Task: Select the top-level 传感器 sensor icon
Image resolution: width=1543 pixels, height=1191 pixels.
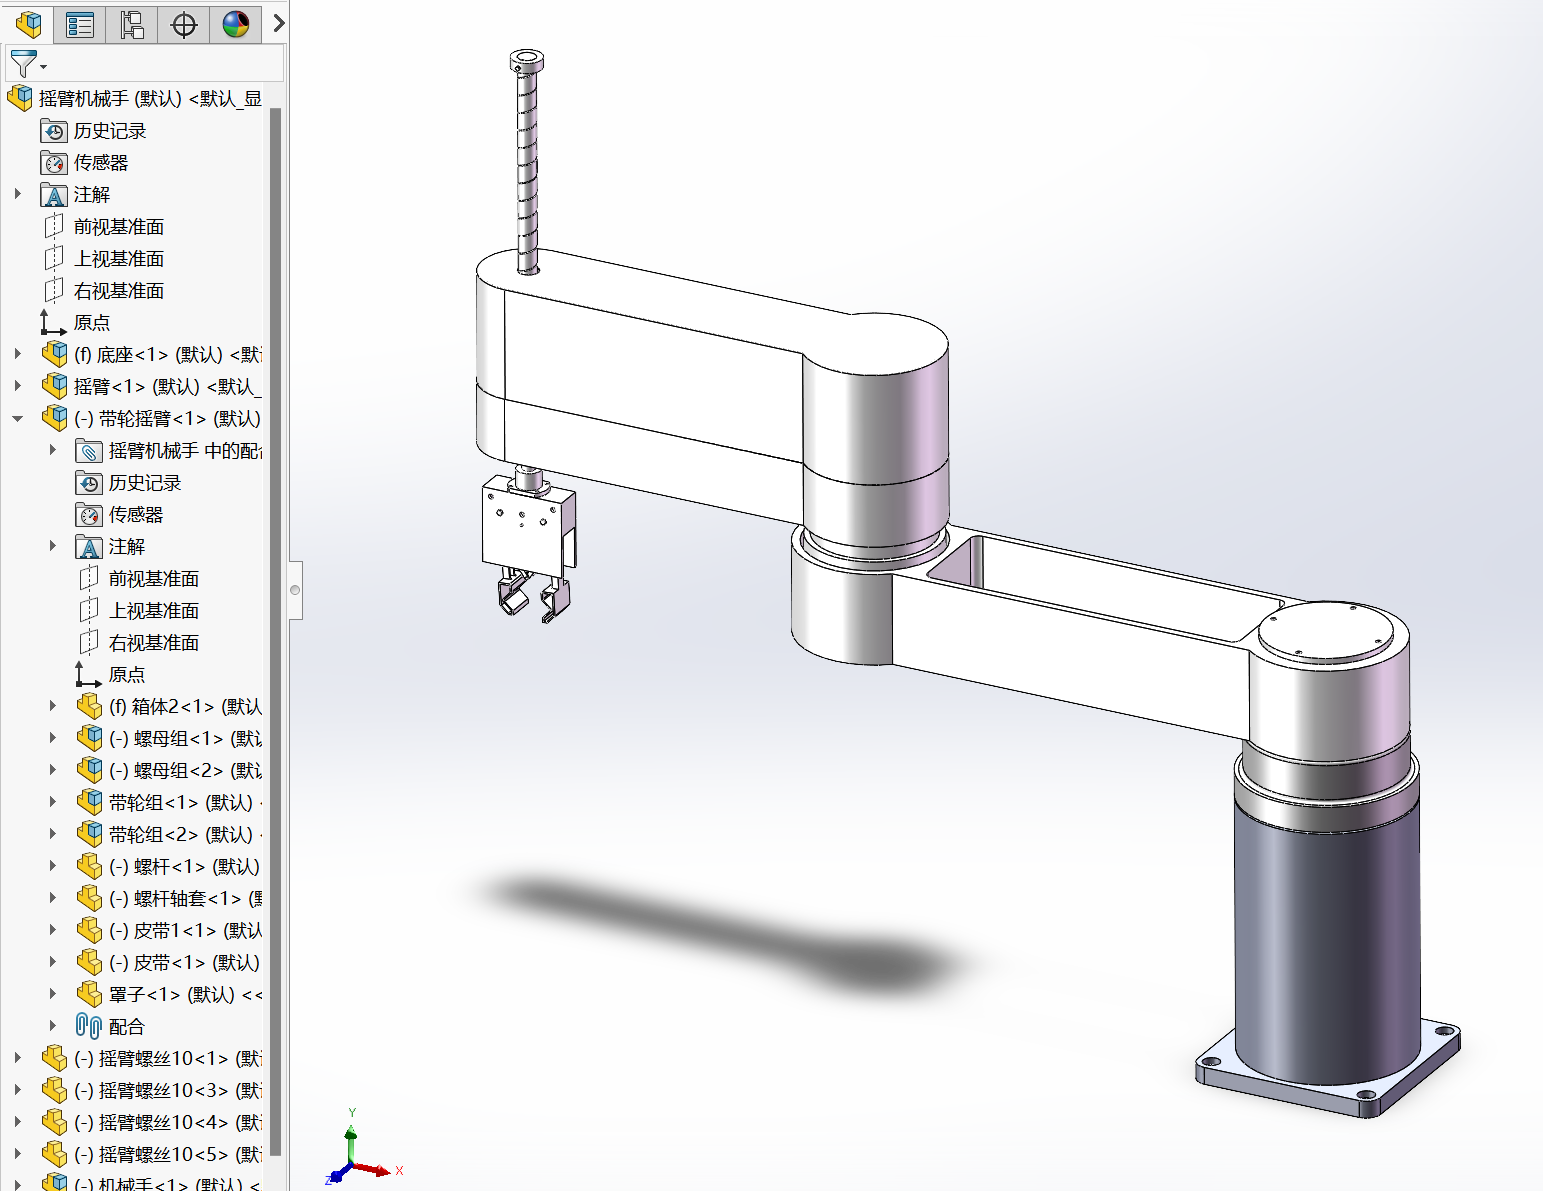Action: 54,163
